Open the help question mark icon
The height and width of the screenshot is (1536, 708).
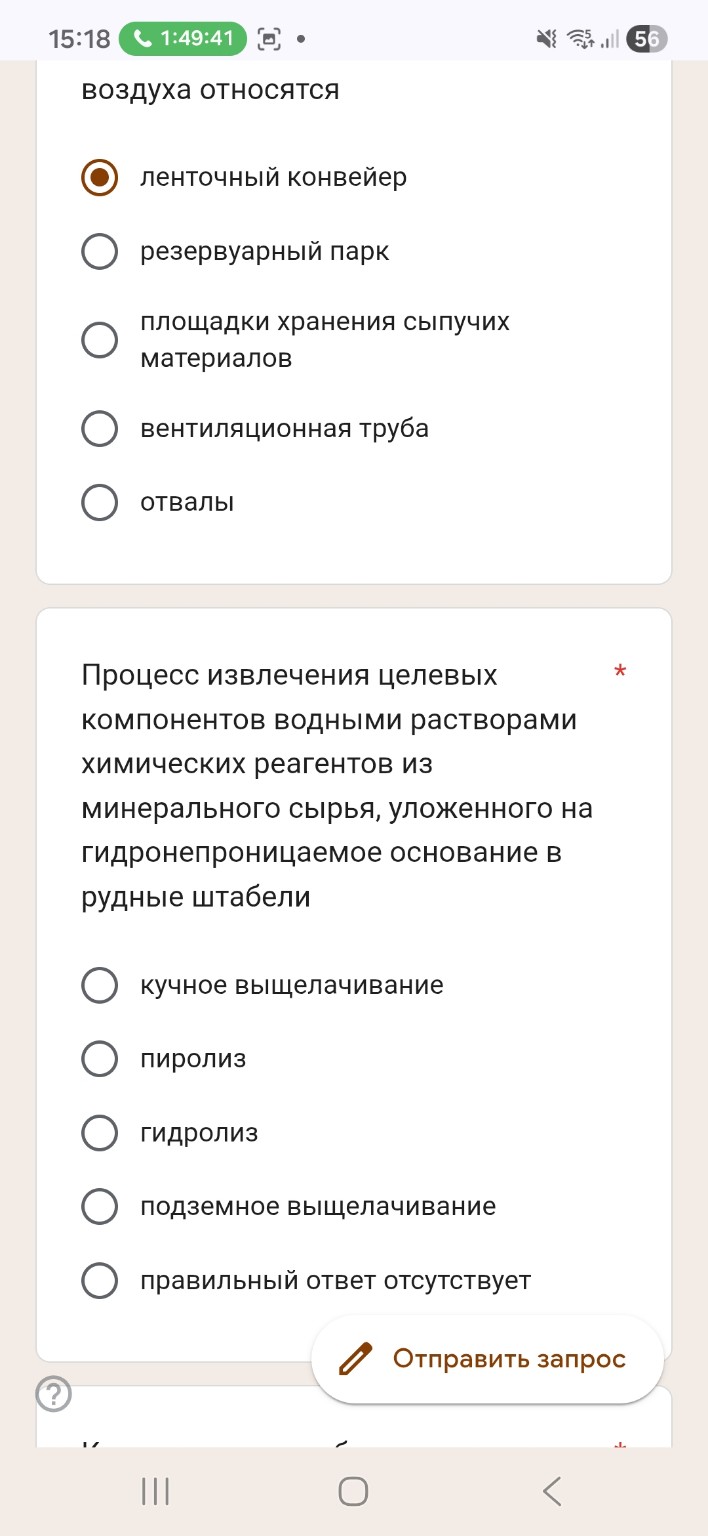[x=54, y=1394]
